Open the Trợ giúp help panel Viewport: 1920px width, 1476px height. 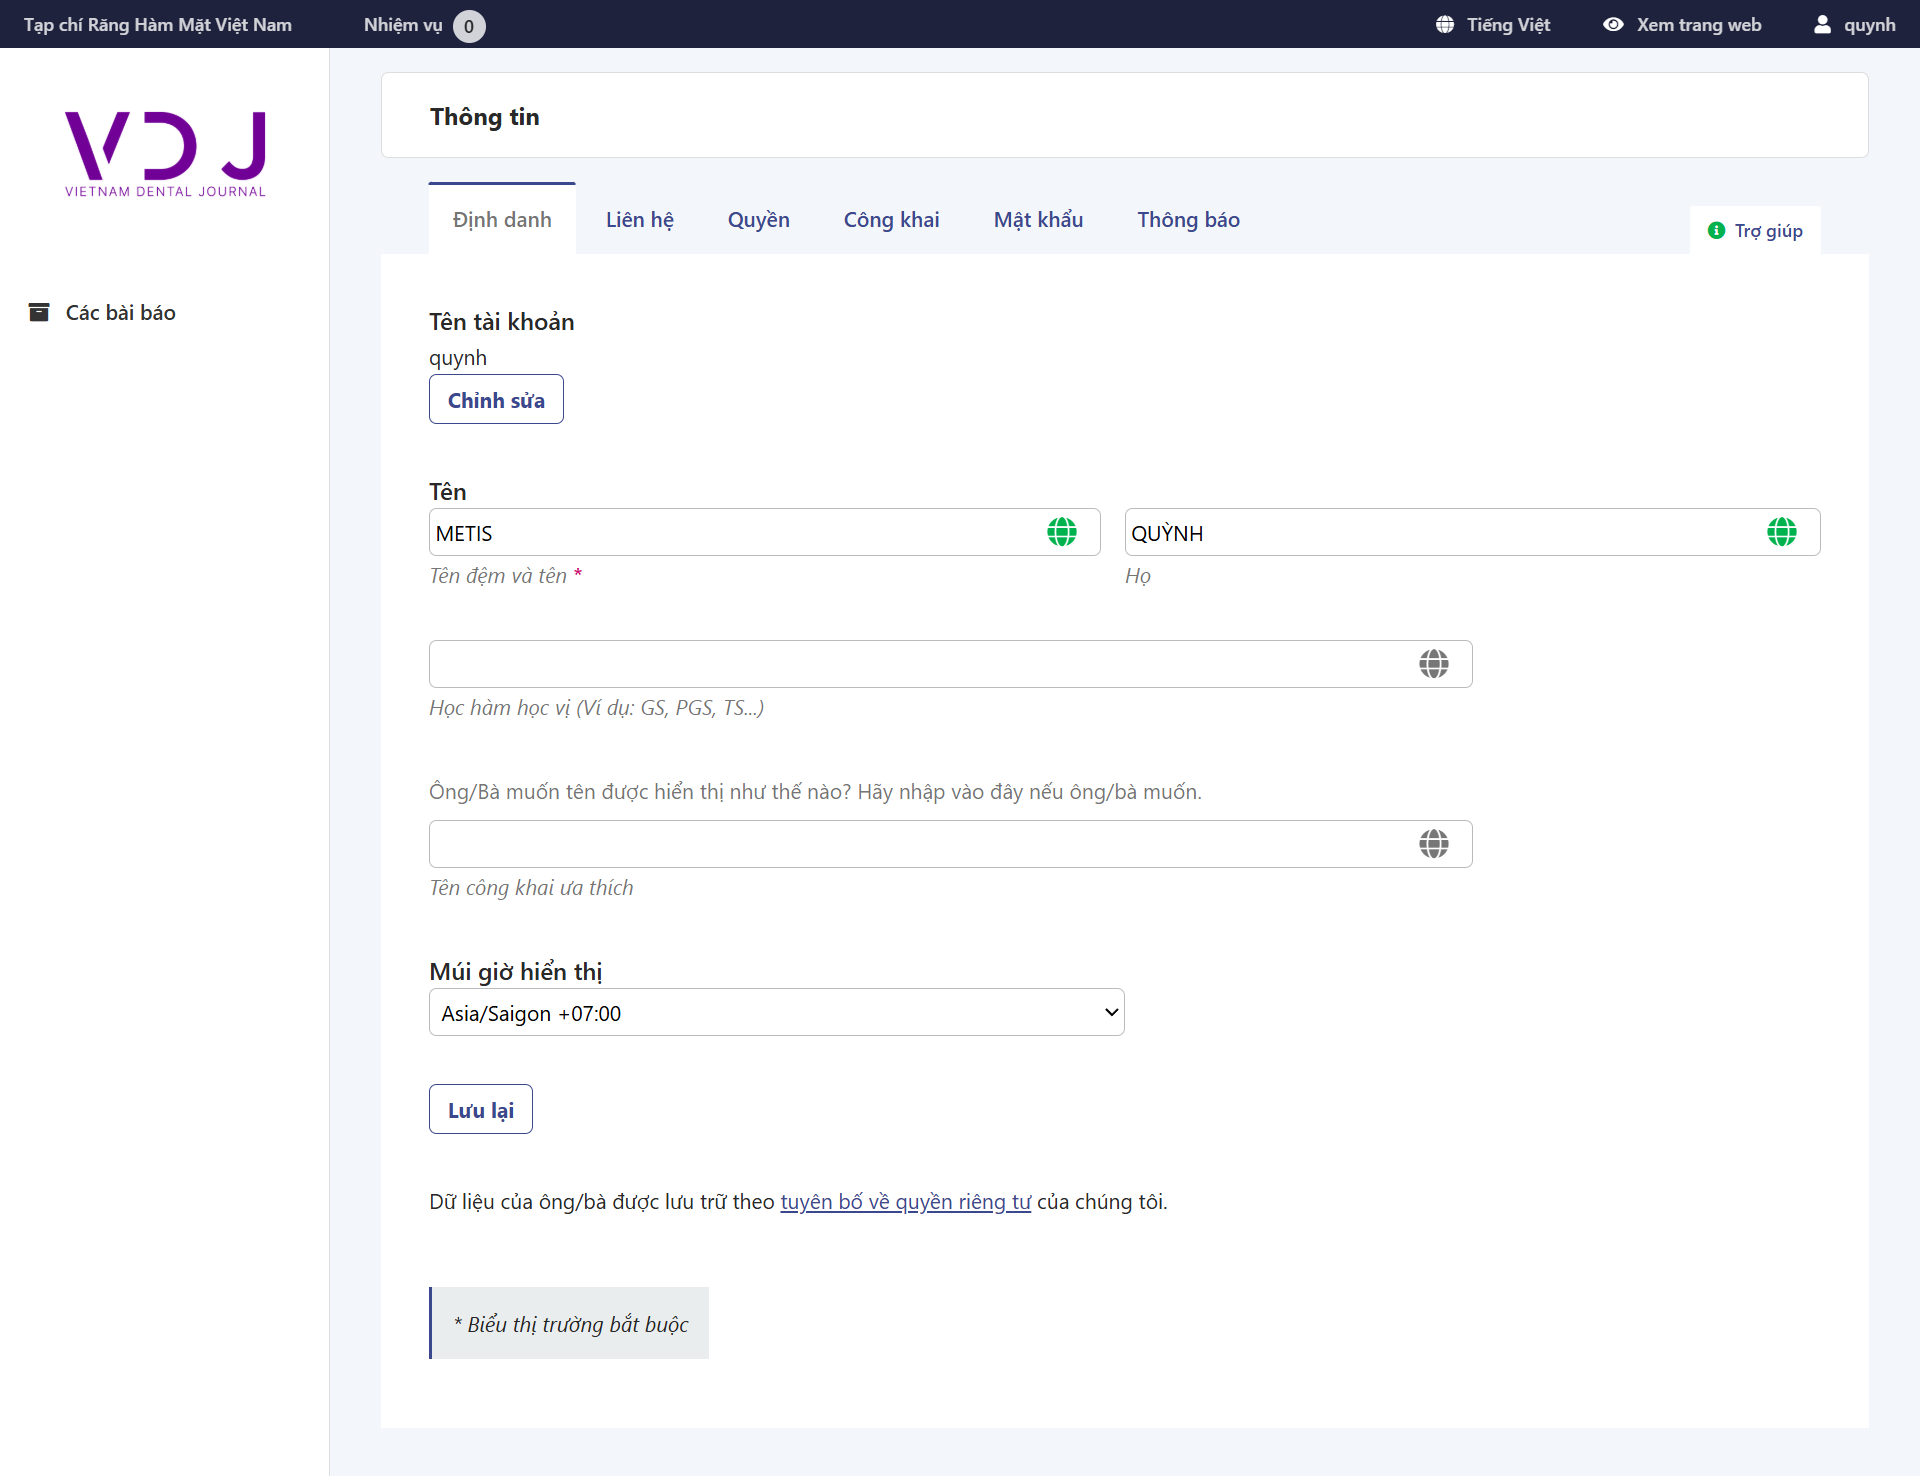(1755, 231)
